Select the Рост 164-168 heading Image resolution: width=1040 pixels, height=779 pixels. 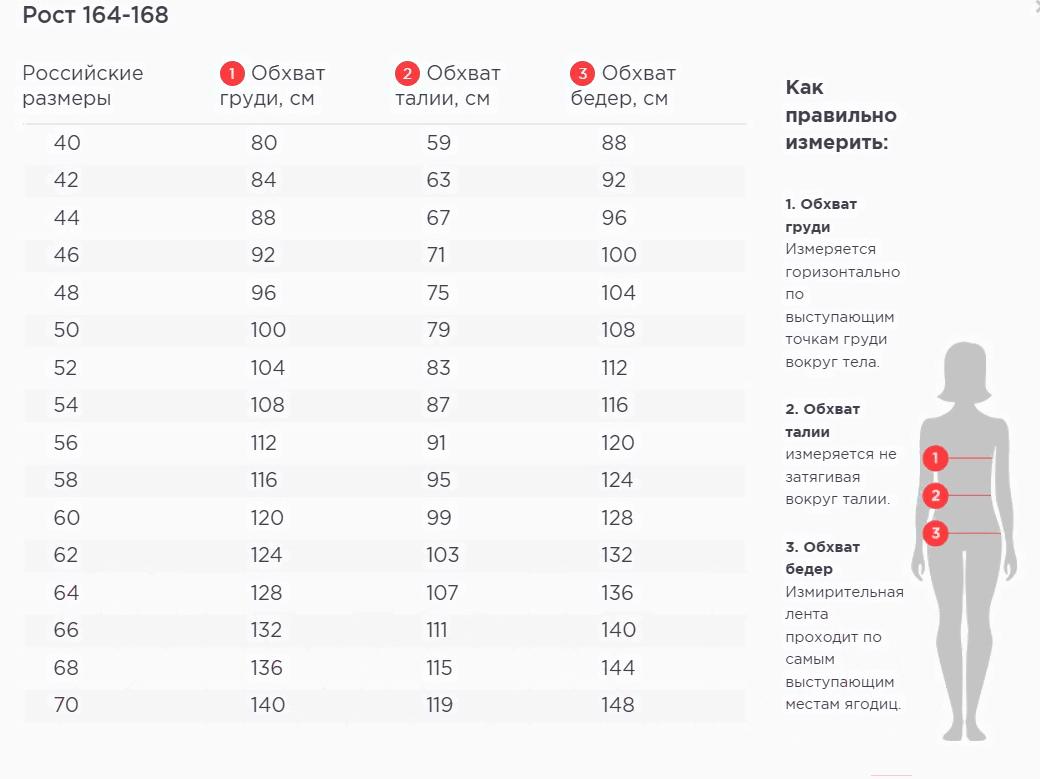[95, 16]
